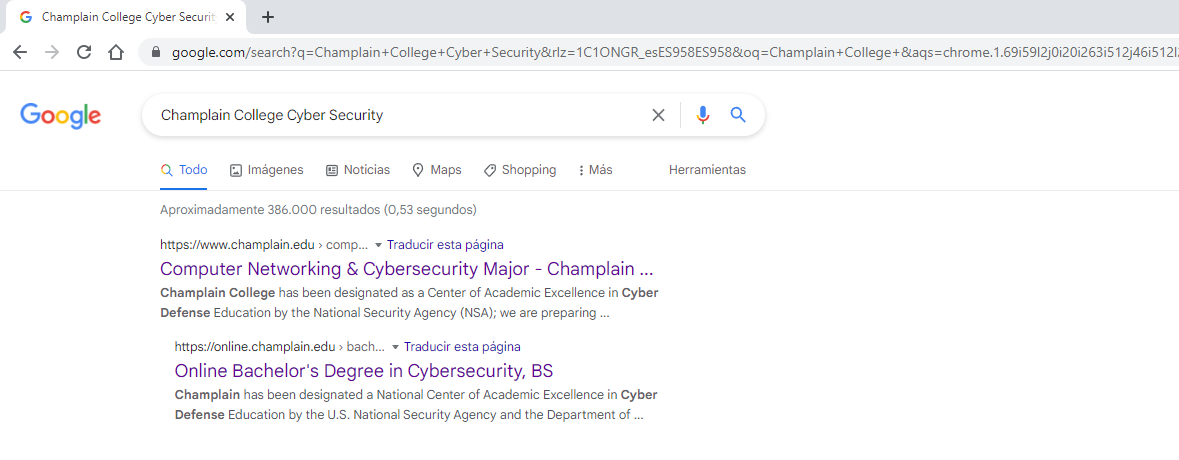Image resolution: width=1179 pixels, height=460 pixels.
Task: Expand options arrow for champlain.edu result
Action: click(378, 245)
